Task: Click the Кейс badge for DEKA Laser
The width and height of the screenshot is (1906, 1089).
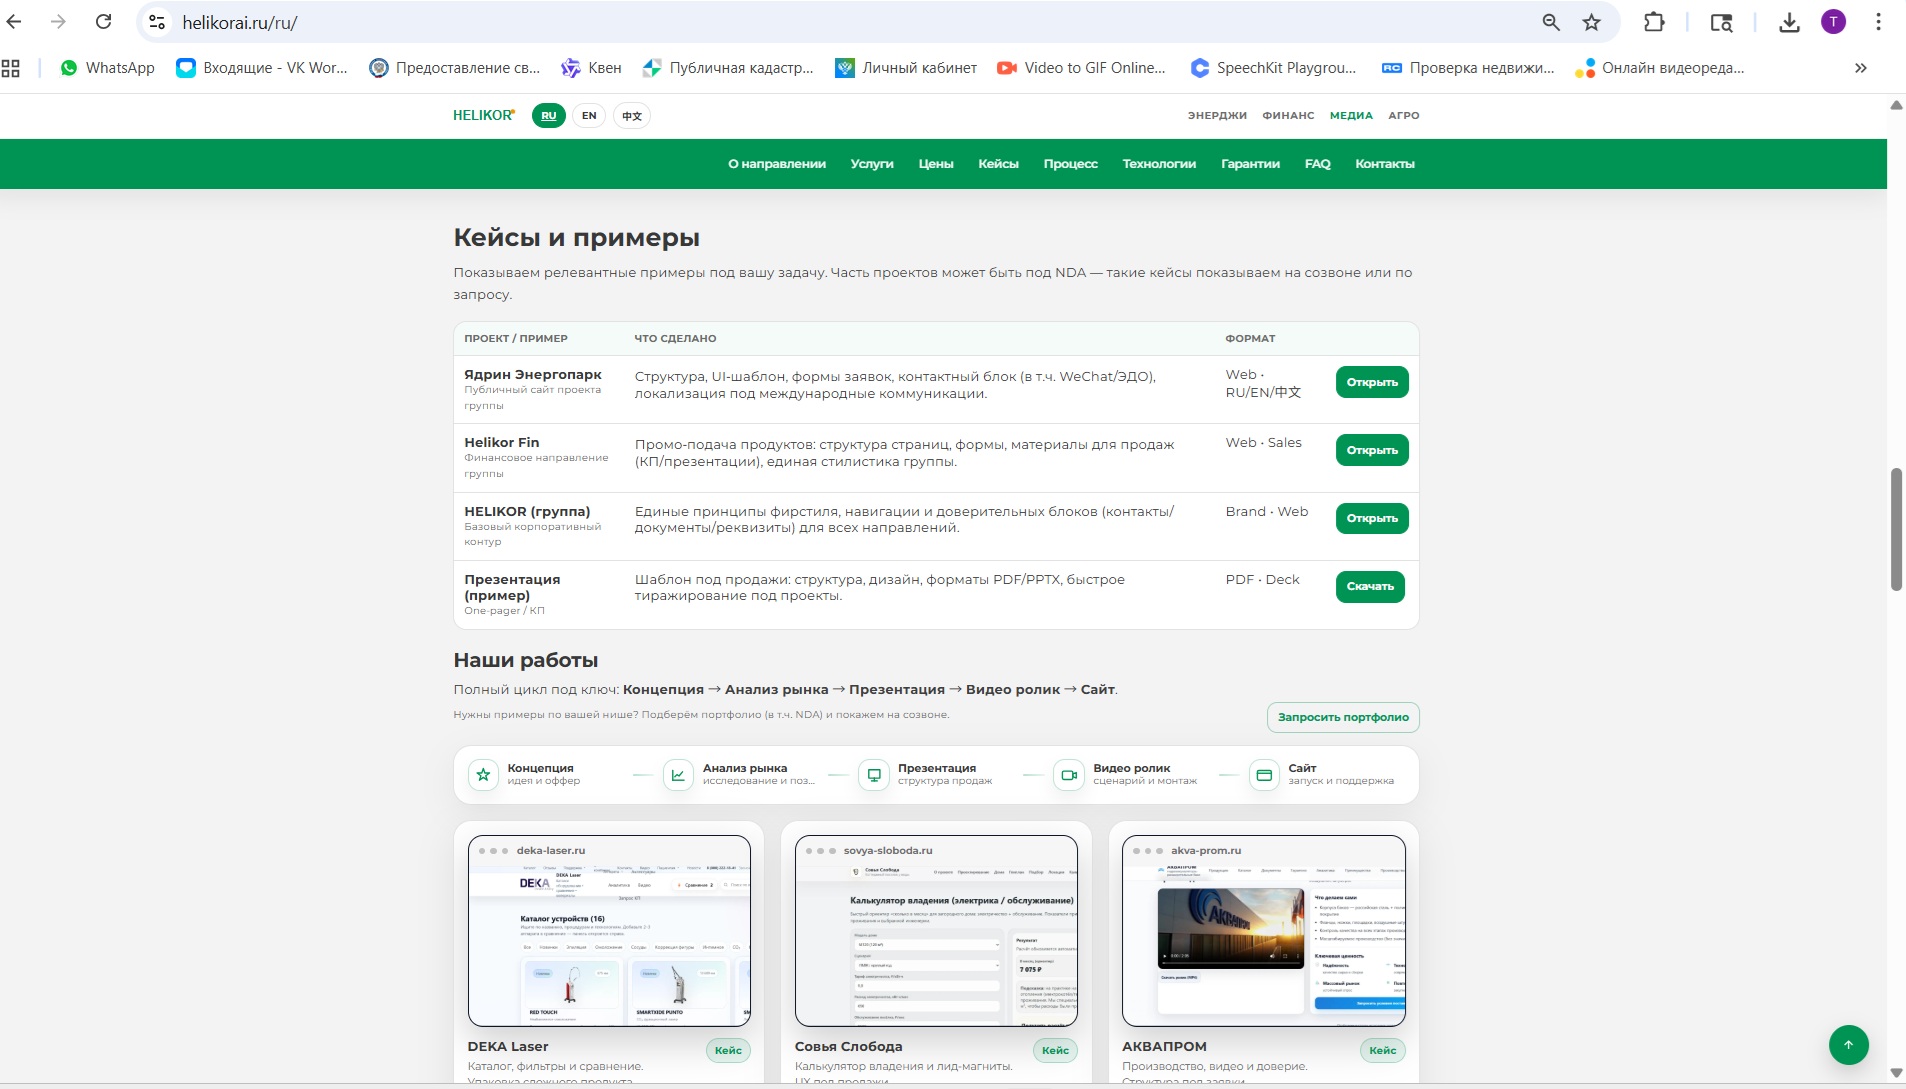Action: click(x=728, y=1050)
